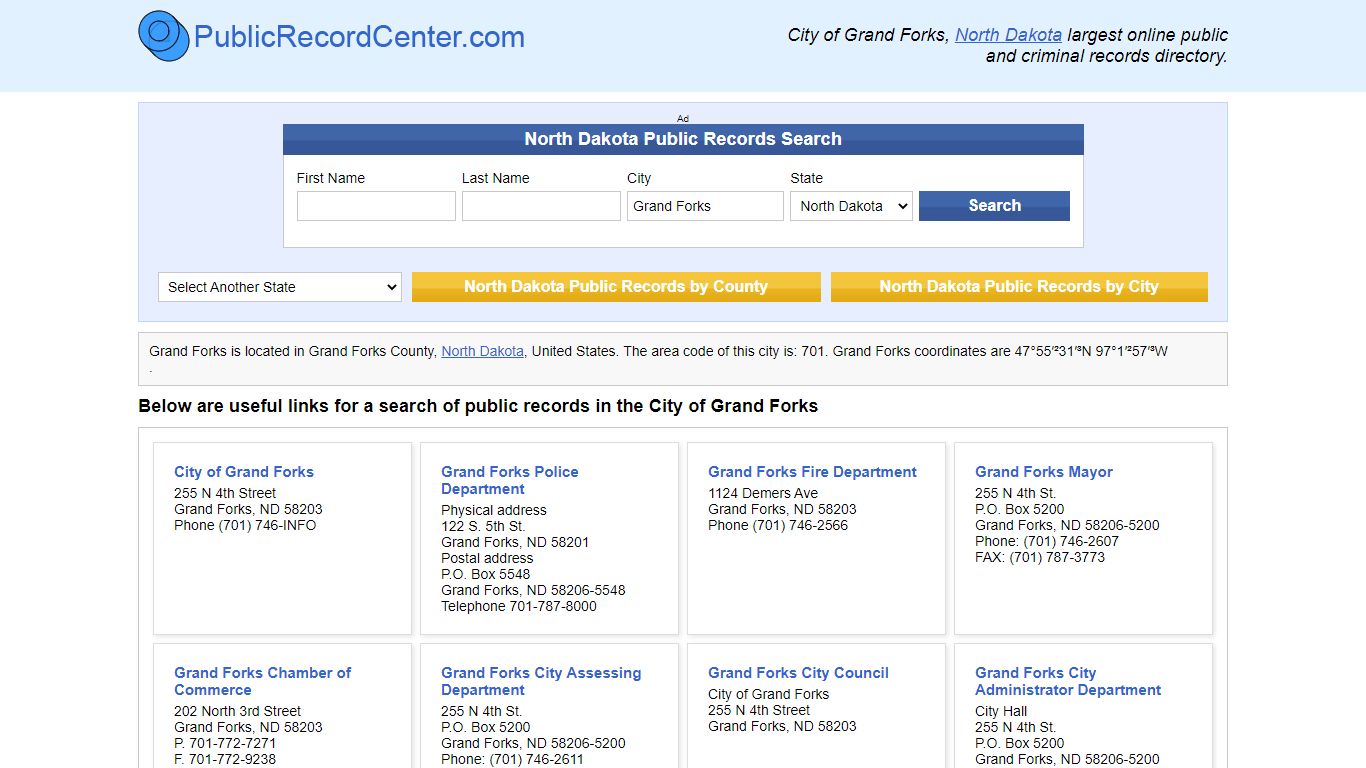This screenshot has width=1366, height=768.
Task: Focus the Last Name input field
Action: (x=541, y=206)
